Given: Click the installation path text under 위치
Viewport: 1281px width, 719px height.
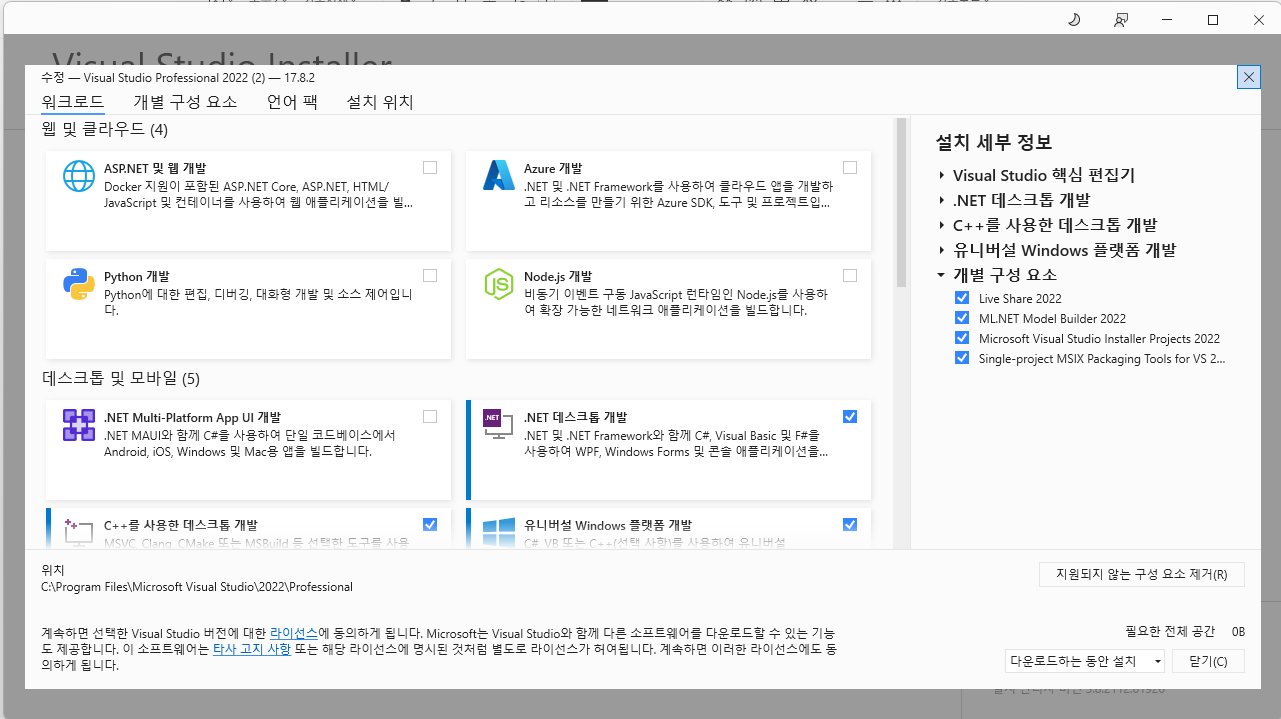Looking at the screenshot, I should click(x=197, y=587).
